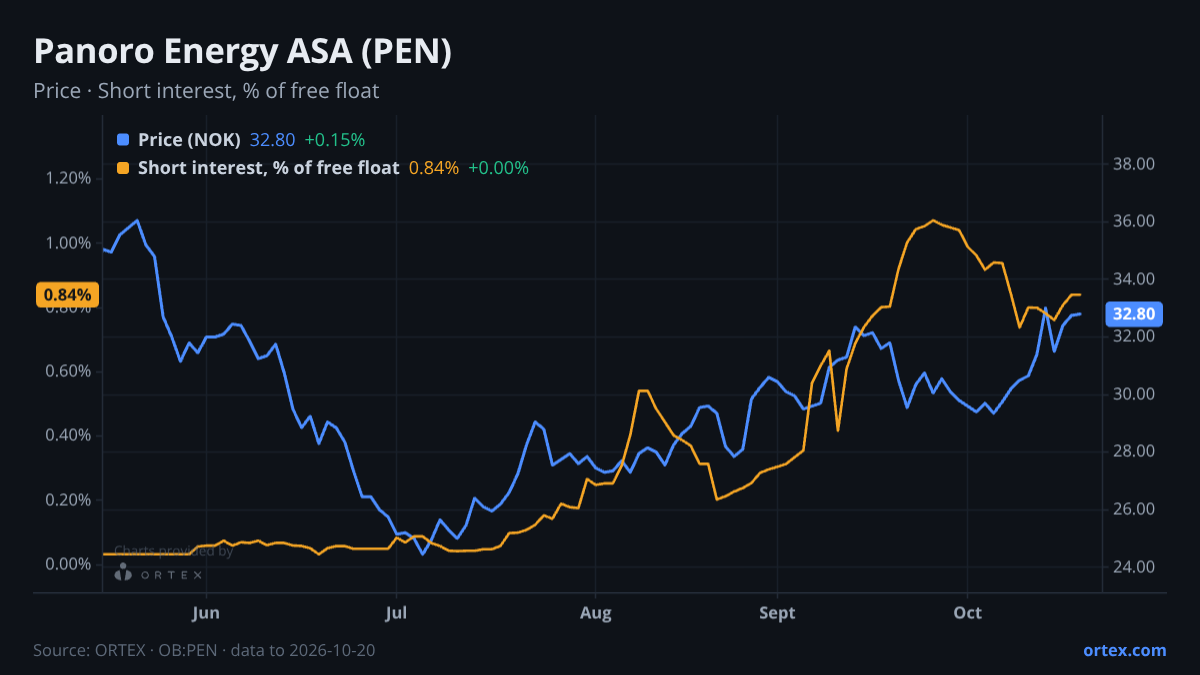Click the Sept label on the time axis

(x=777, y=612)
